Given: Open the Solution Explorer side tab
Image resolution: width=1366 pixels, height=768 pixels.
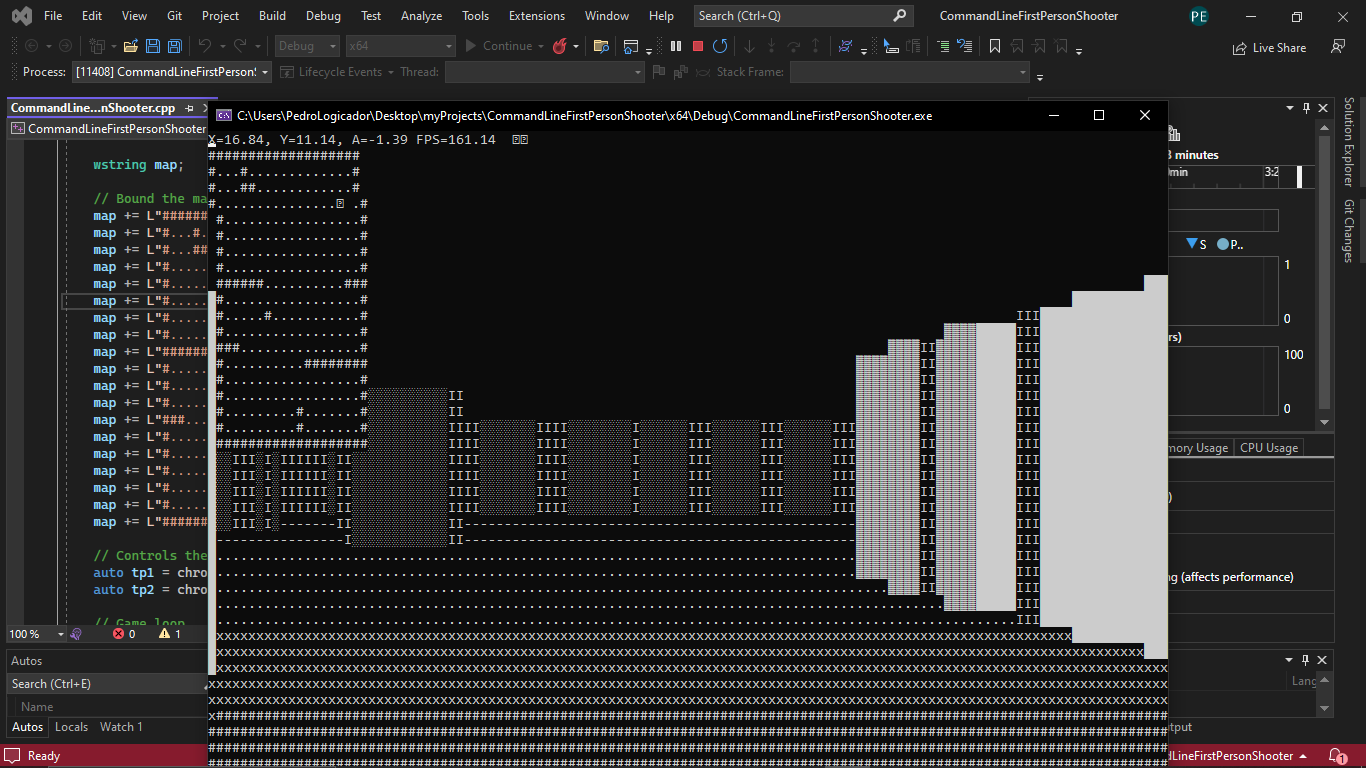Looking at the screenshot, I should pos(1348,142).
